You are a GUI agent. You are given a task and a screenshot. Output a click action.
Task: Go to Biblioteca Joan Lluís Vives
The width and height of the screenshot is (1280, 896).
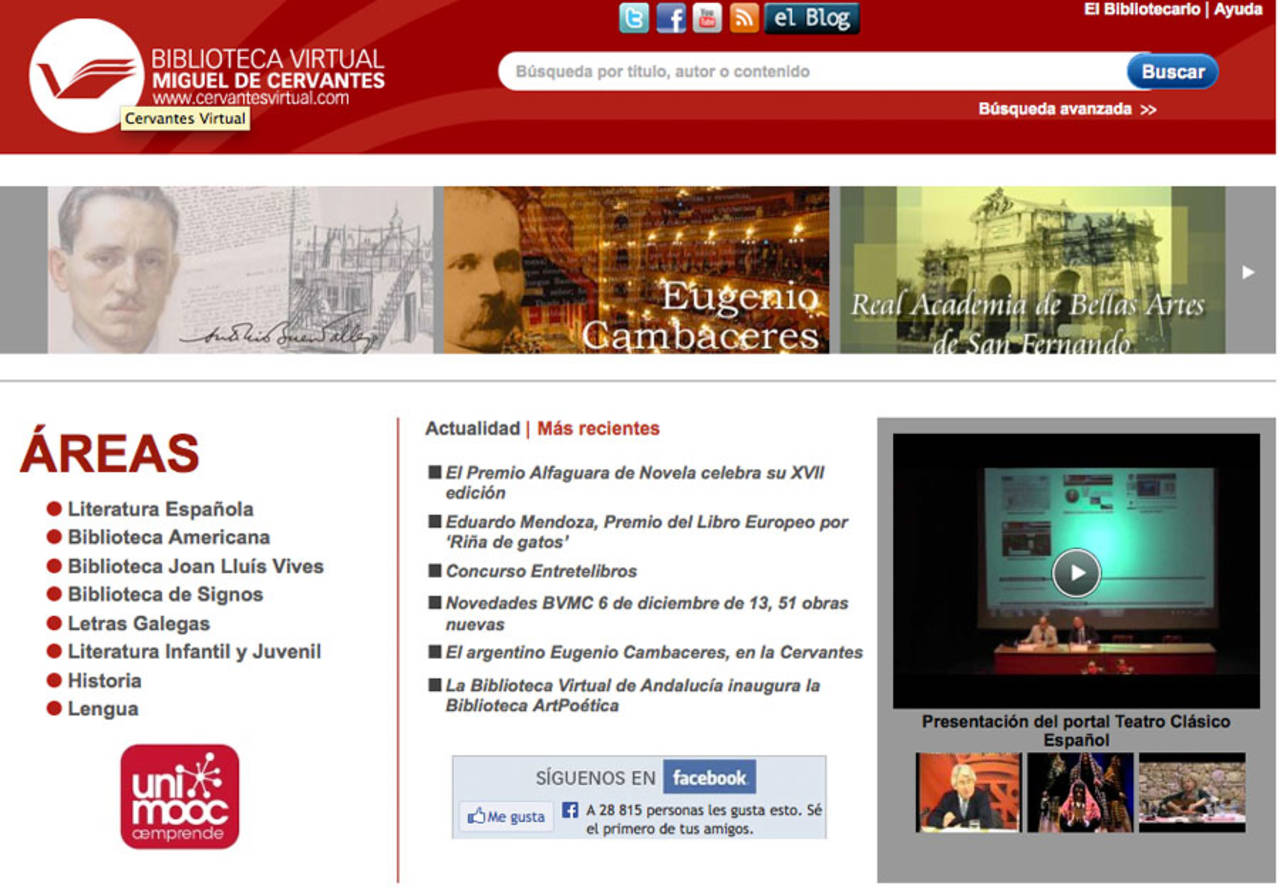tap(195, 566)
